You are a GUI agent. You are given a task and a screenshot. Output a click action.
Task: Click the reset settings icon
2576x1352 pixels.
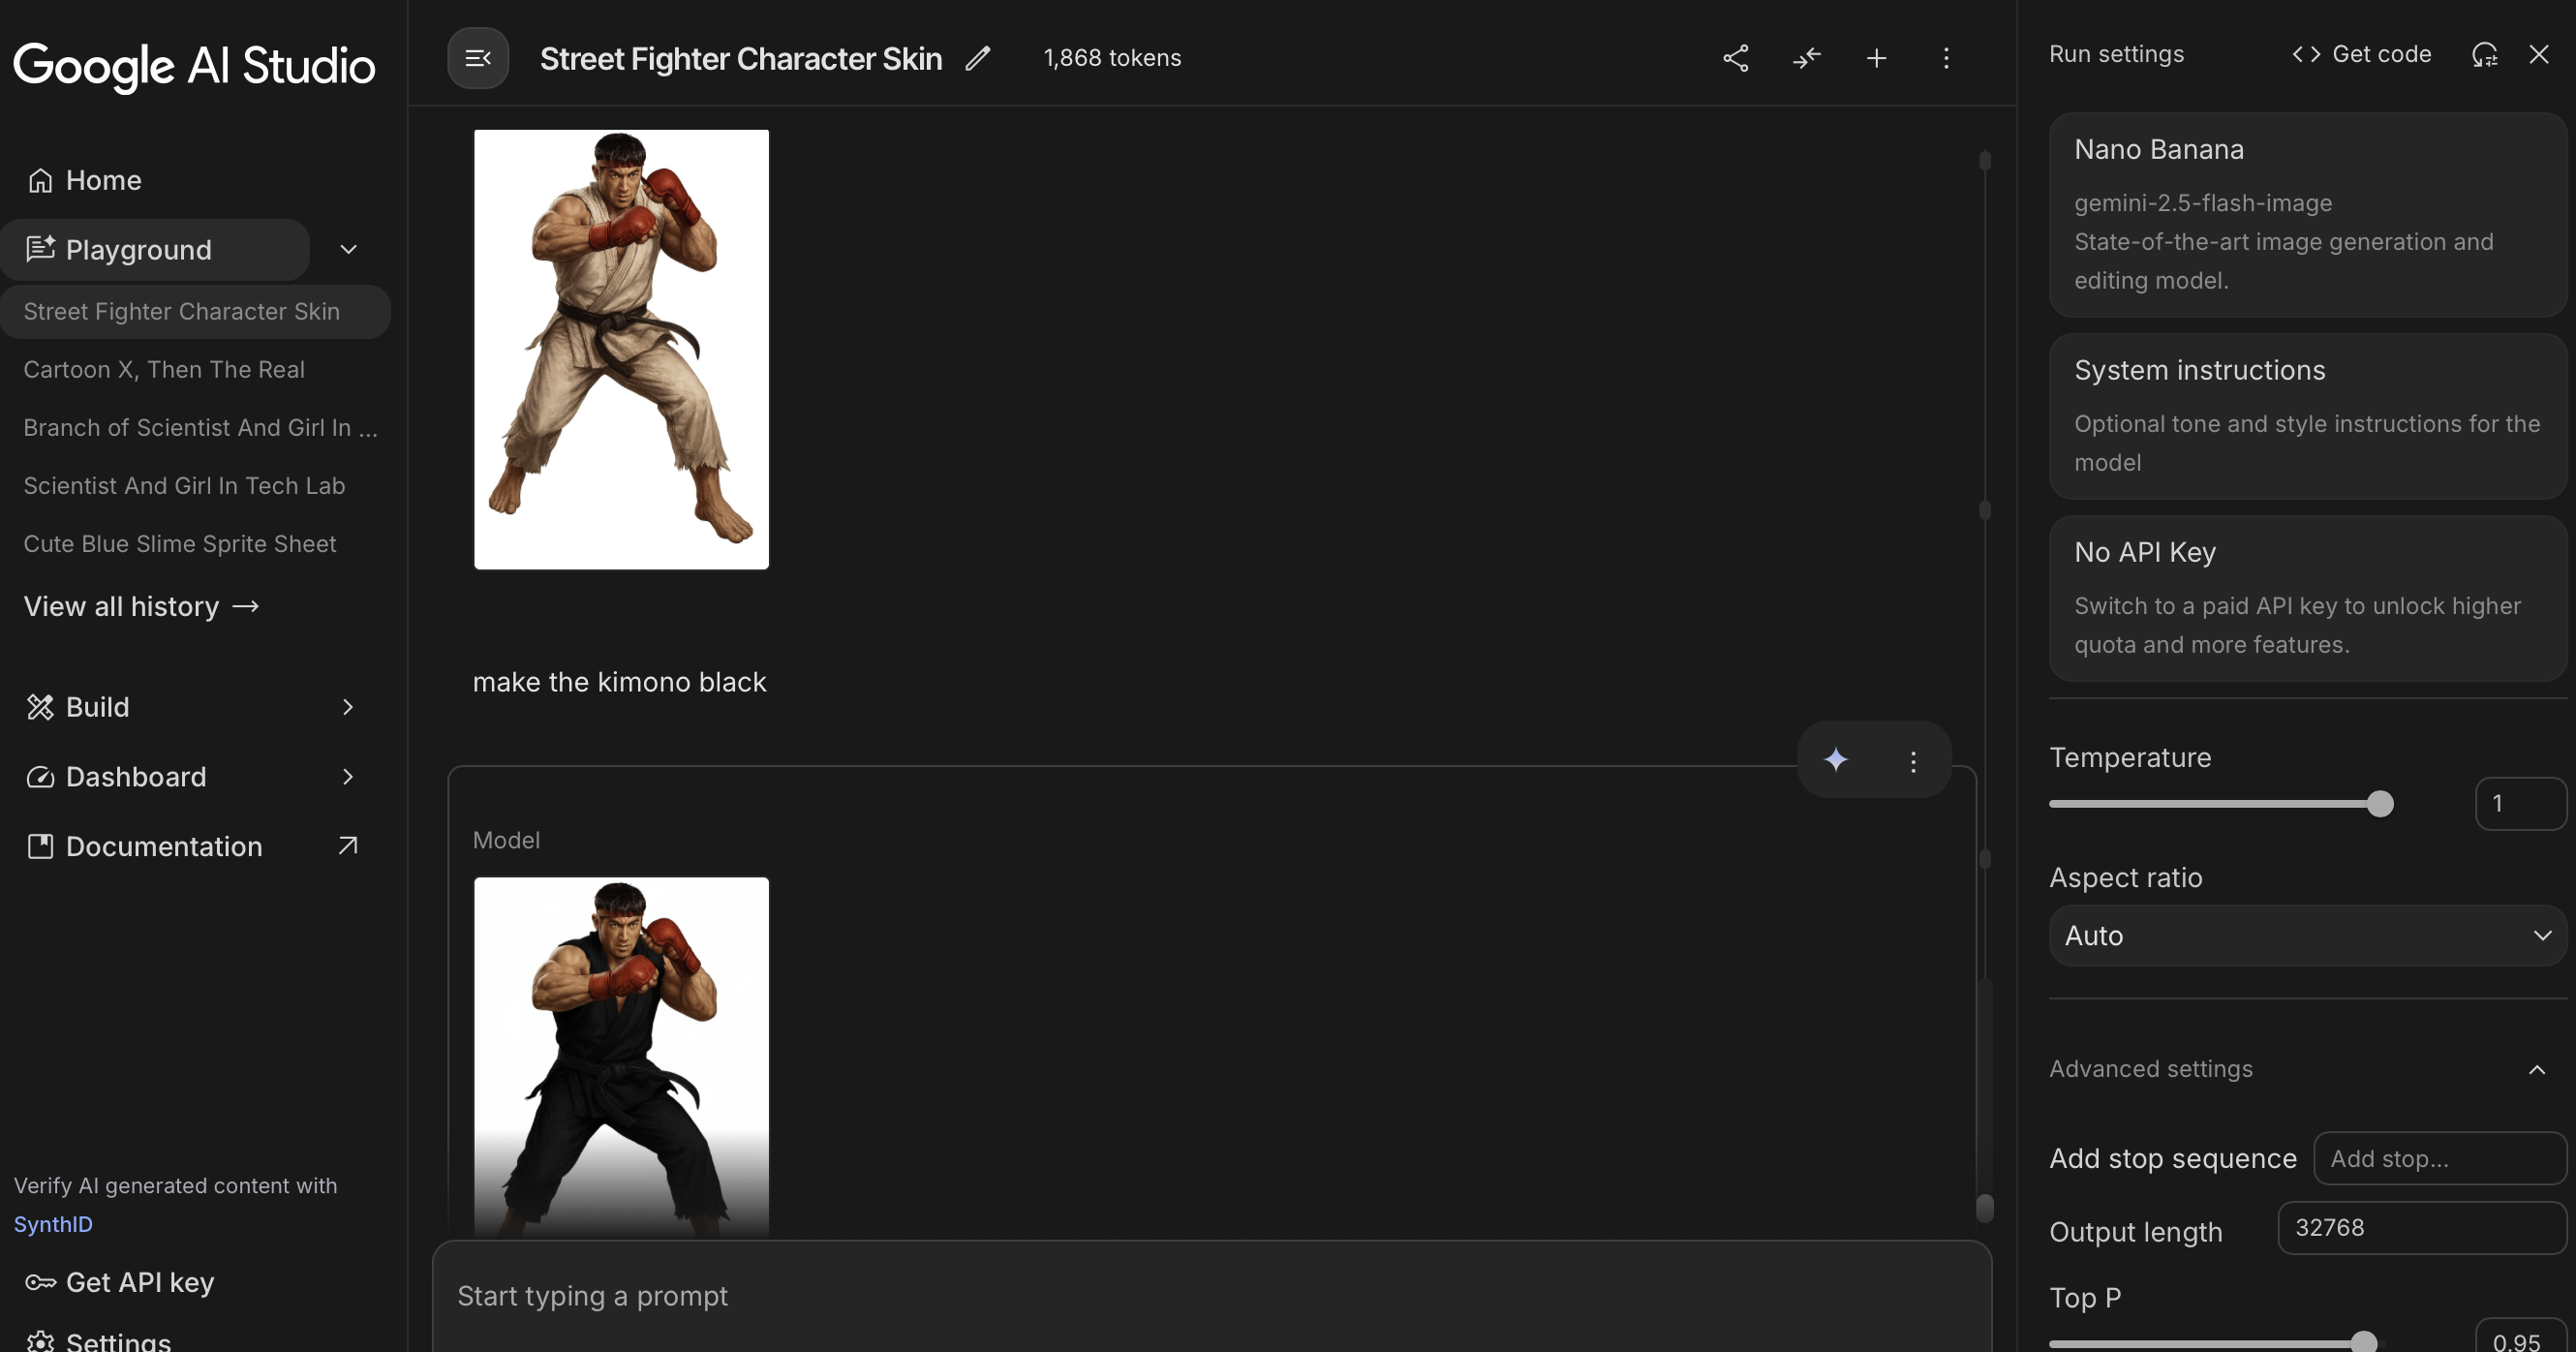coord(2484,54)
